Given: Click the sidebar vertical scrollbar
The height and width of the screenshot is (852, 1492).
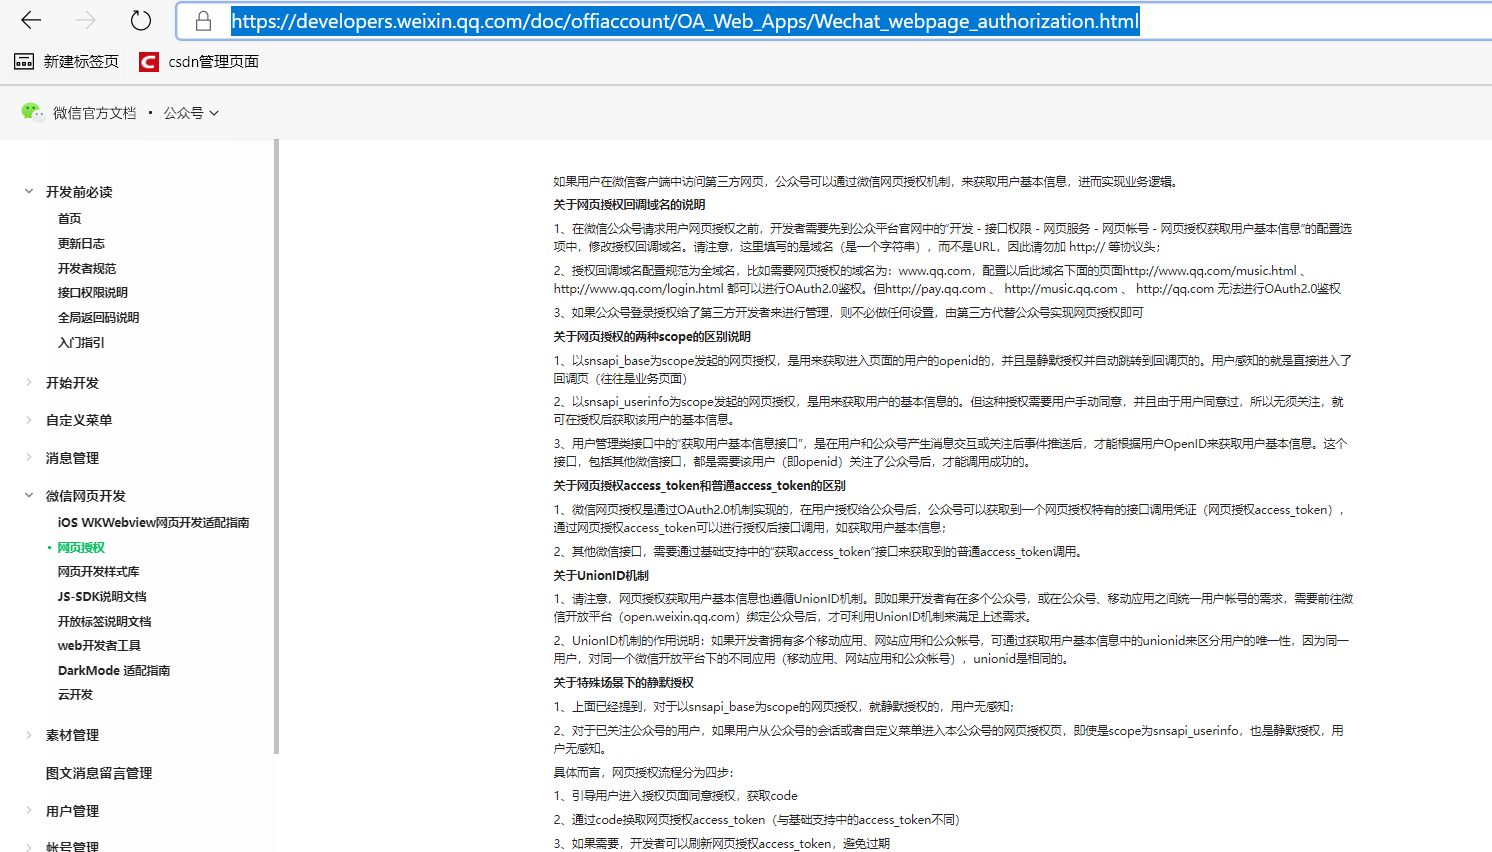Looking at the screenshot, I should [276, 446].
